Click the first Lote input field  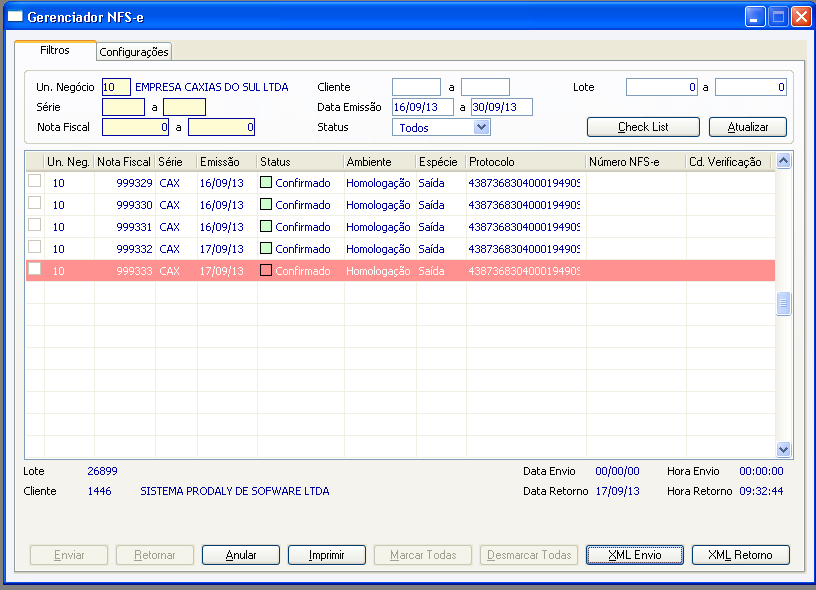[x=661, y=87]
